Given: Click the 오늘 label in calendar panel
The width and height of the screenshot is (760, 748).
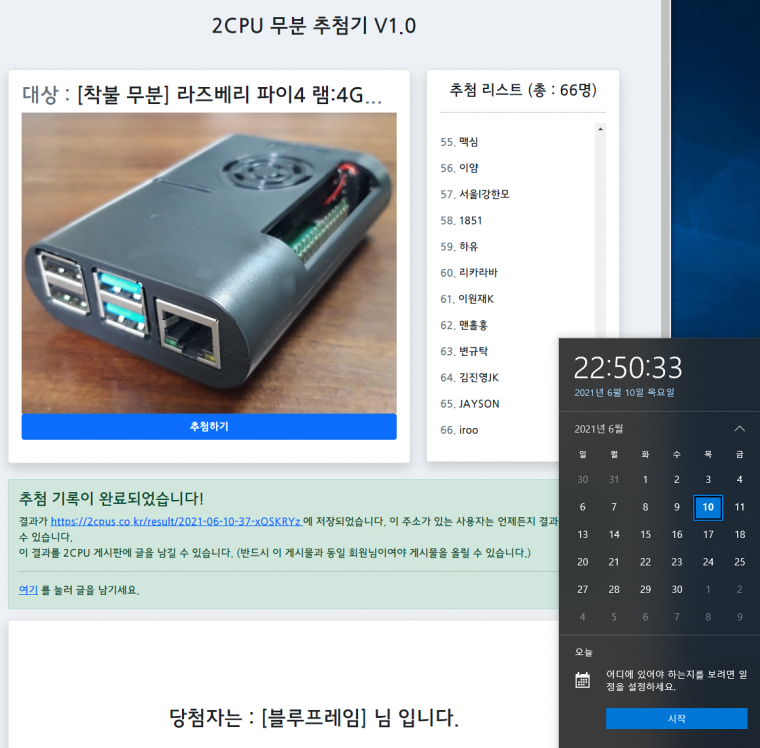Looking at the screenshot, I should tap(584, 652).
